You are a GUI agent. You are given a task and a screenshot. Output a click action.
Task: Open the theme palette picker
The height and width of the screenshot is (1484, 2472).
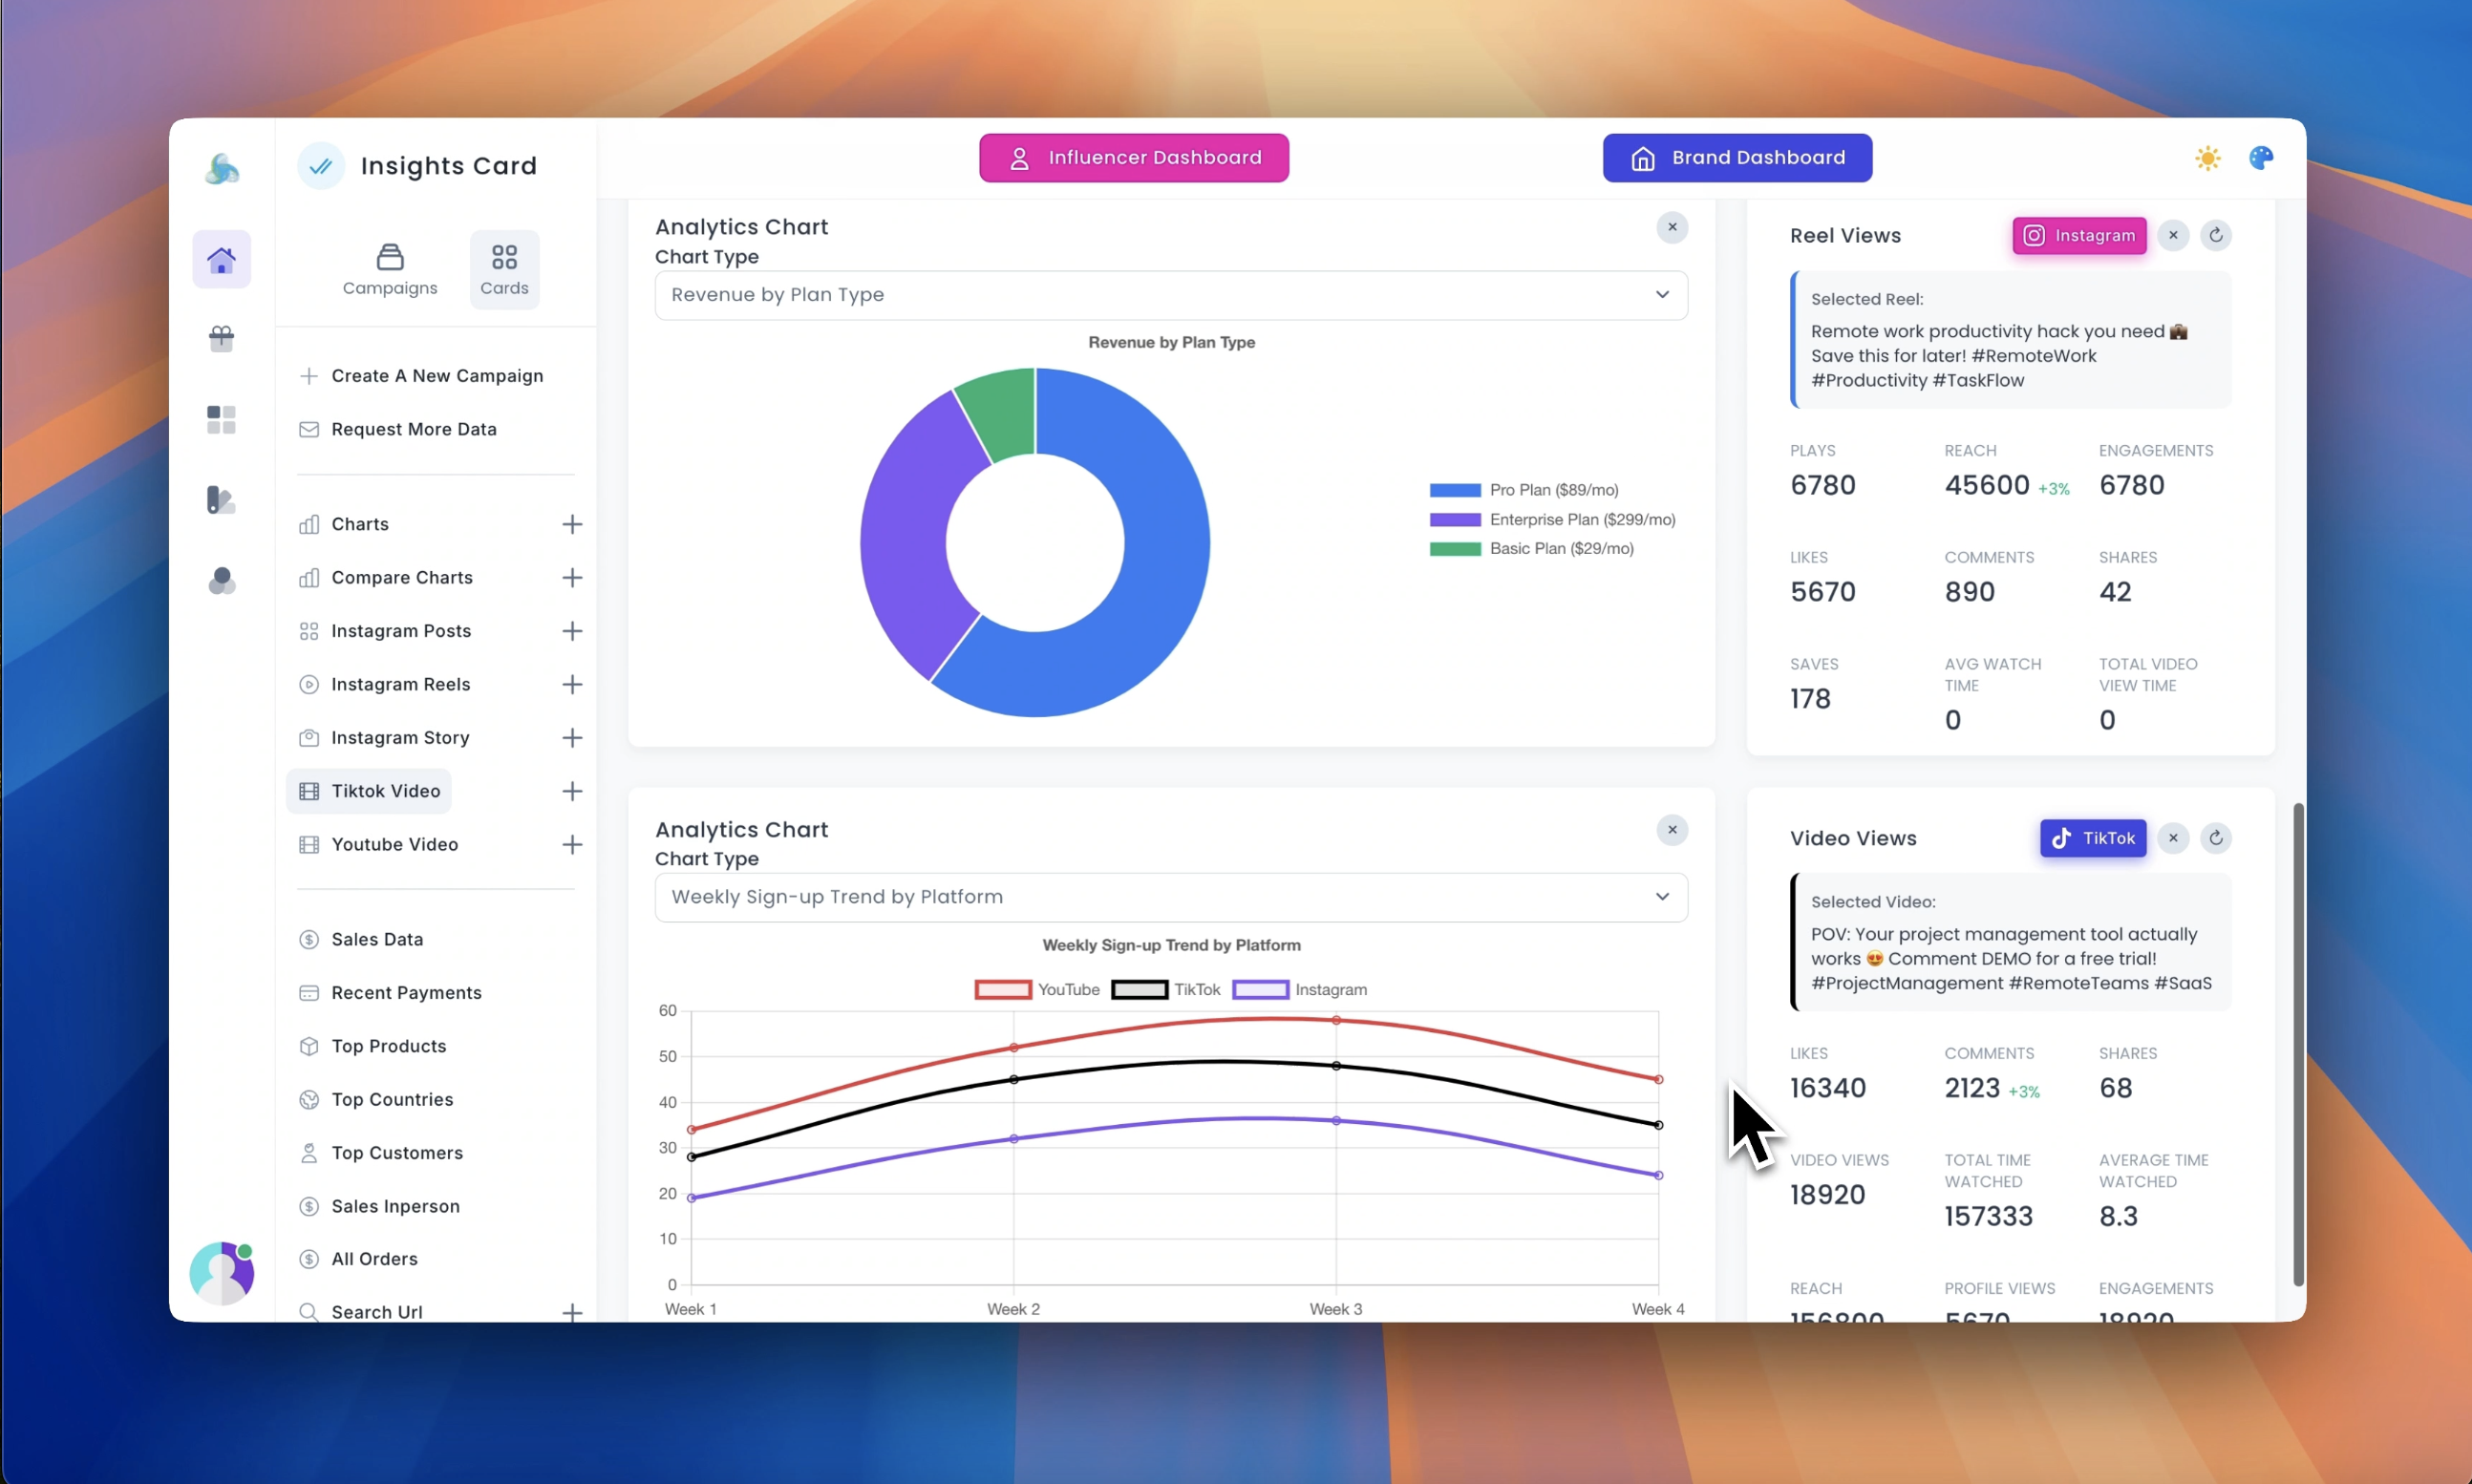2262,158
